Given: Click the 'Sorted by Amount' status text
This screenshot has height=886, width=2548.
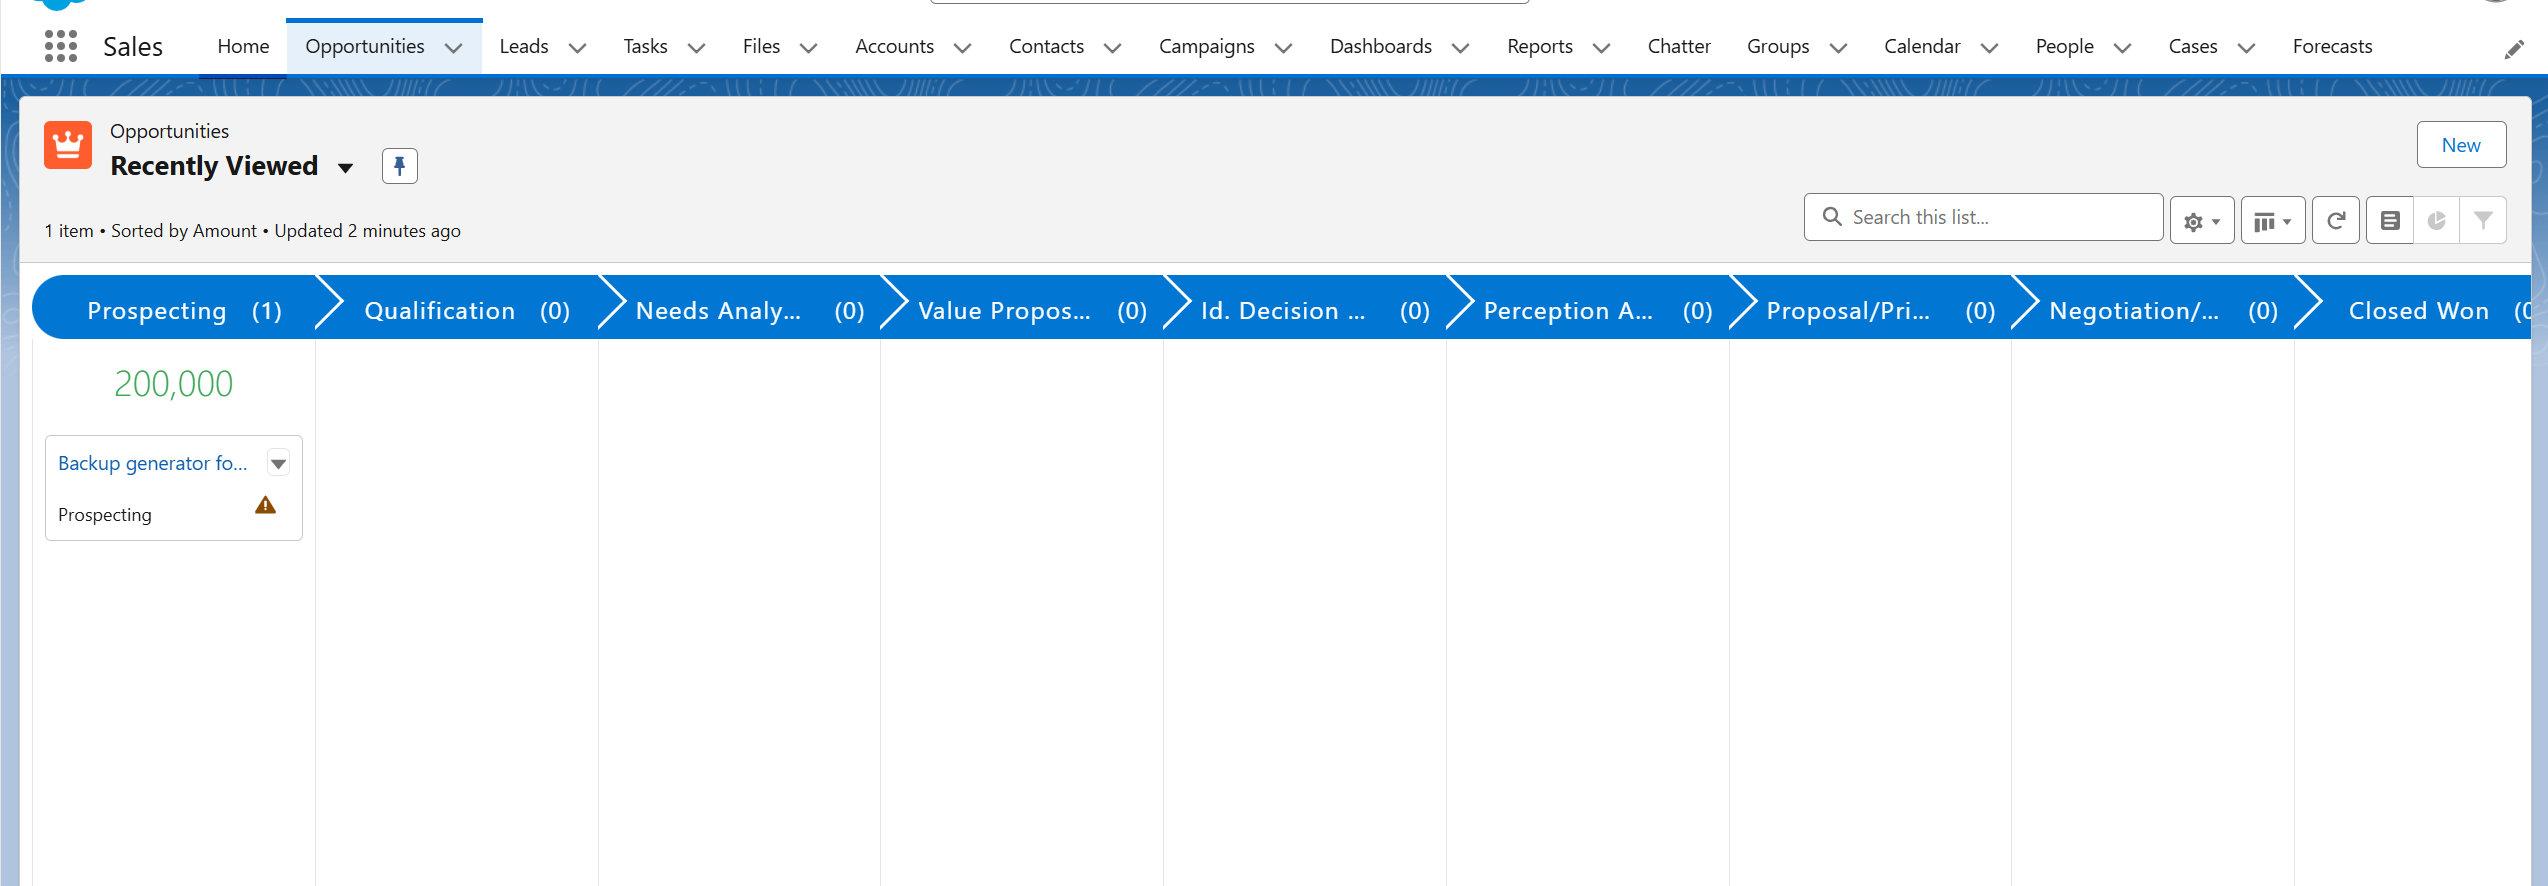Looking at the screenshot, I should [184, 231].
